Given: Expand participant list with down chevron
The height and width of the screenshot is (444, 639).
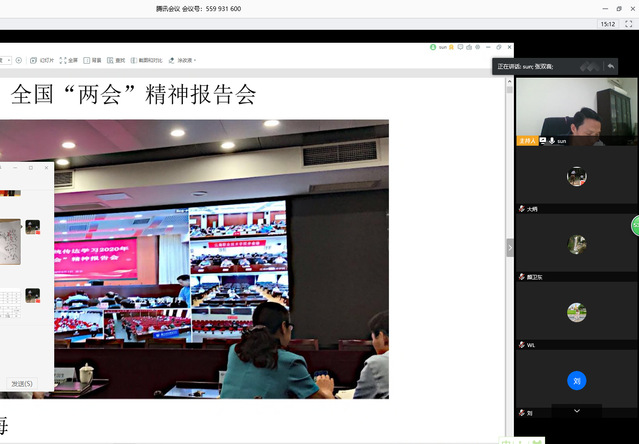Looking at the screenshot, I should pos(576,411).
